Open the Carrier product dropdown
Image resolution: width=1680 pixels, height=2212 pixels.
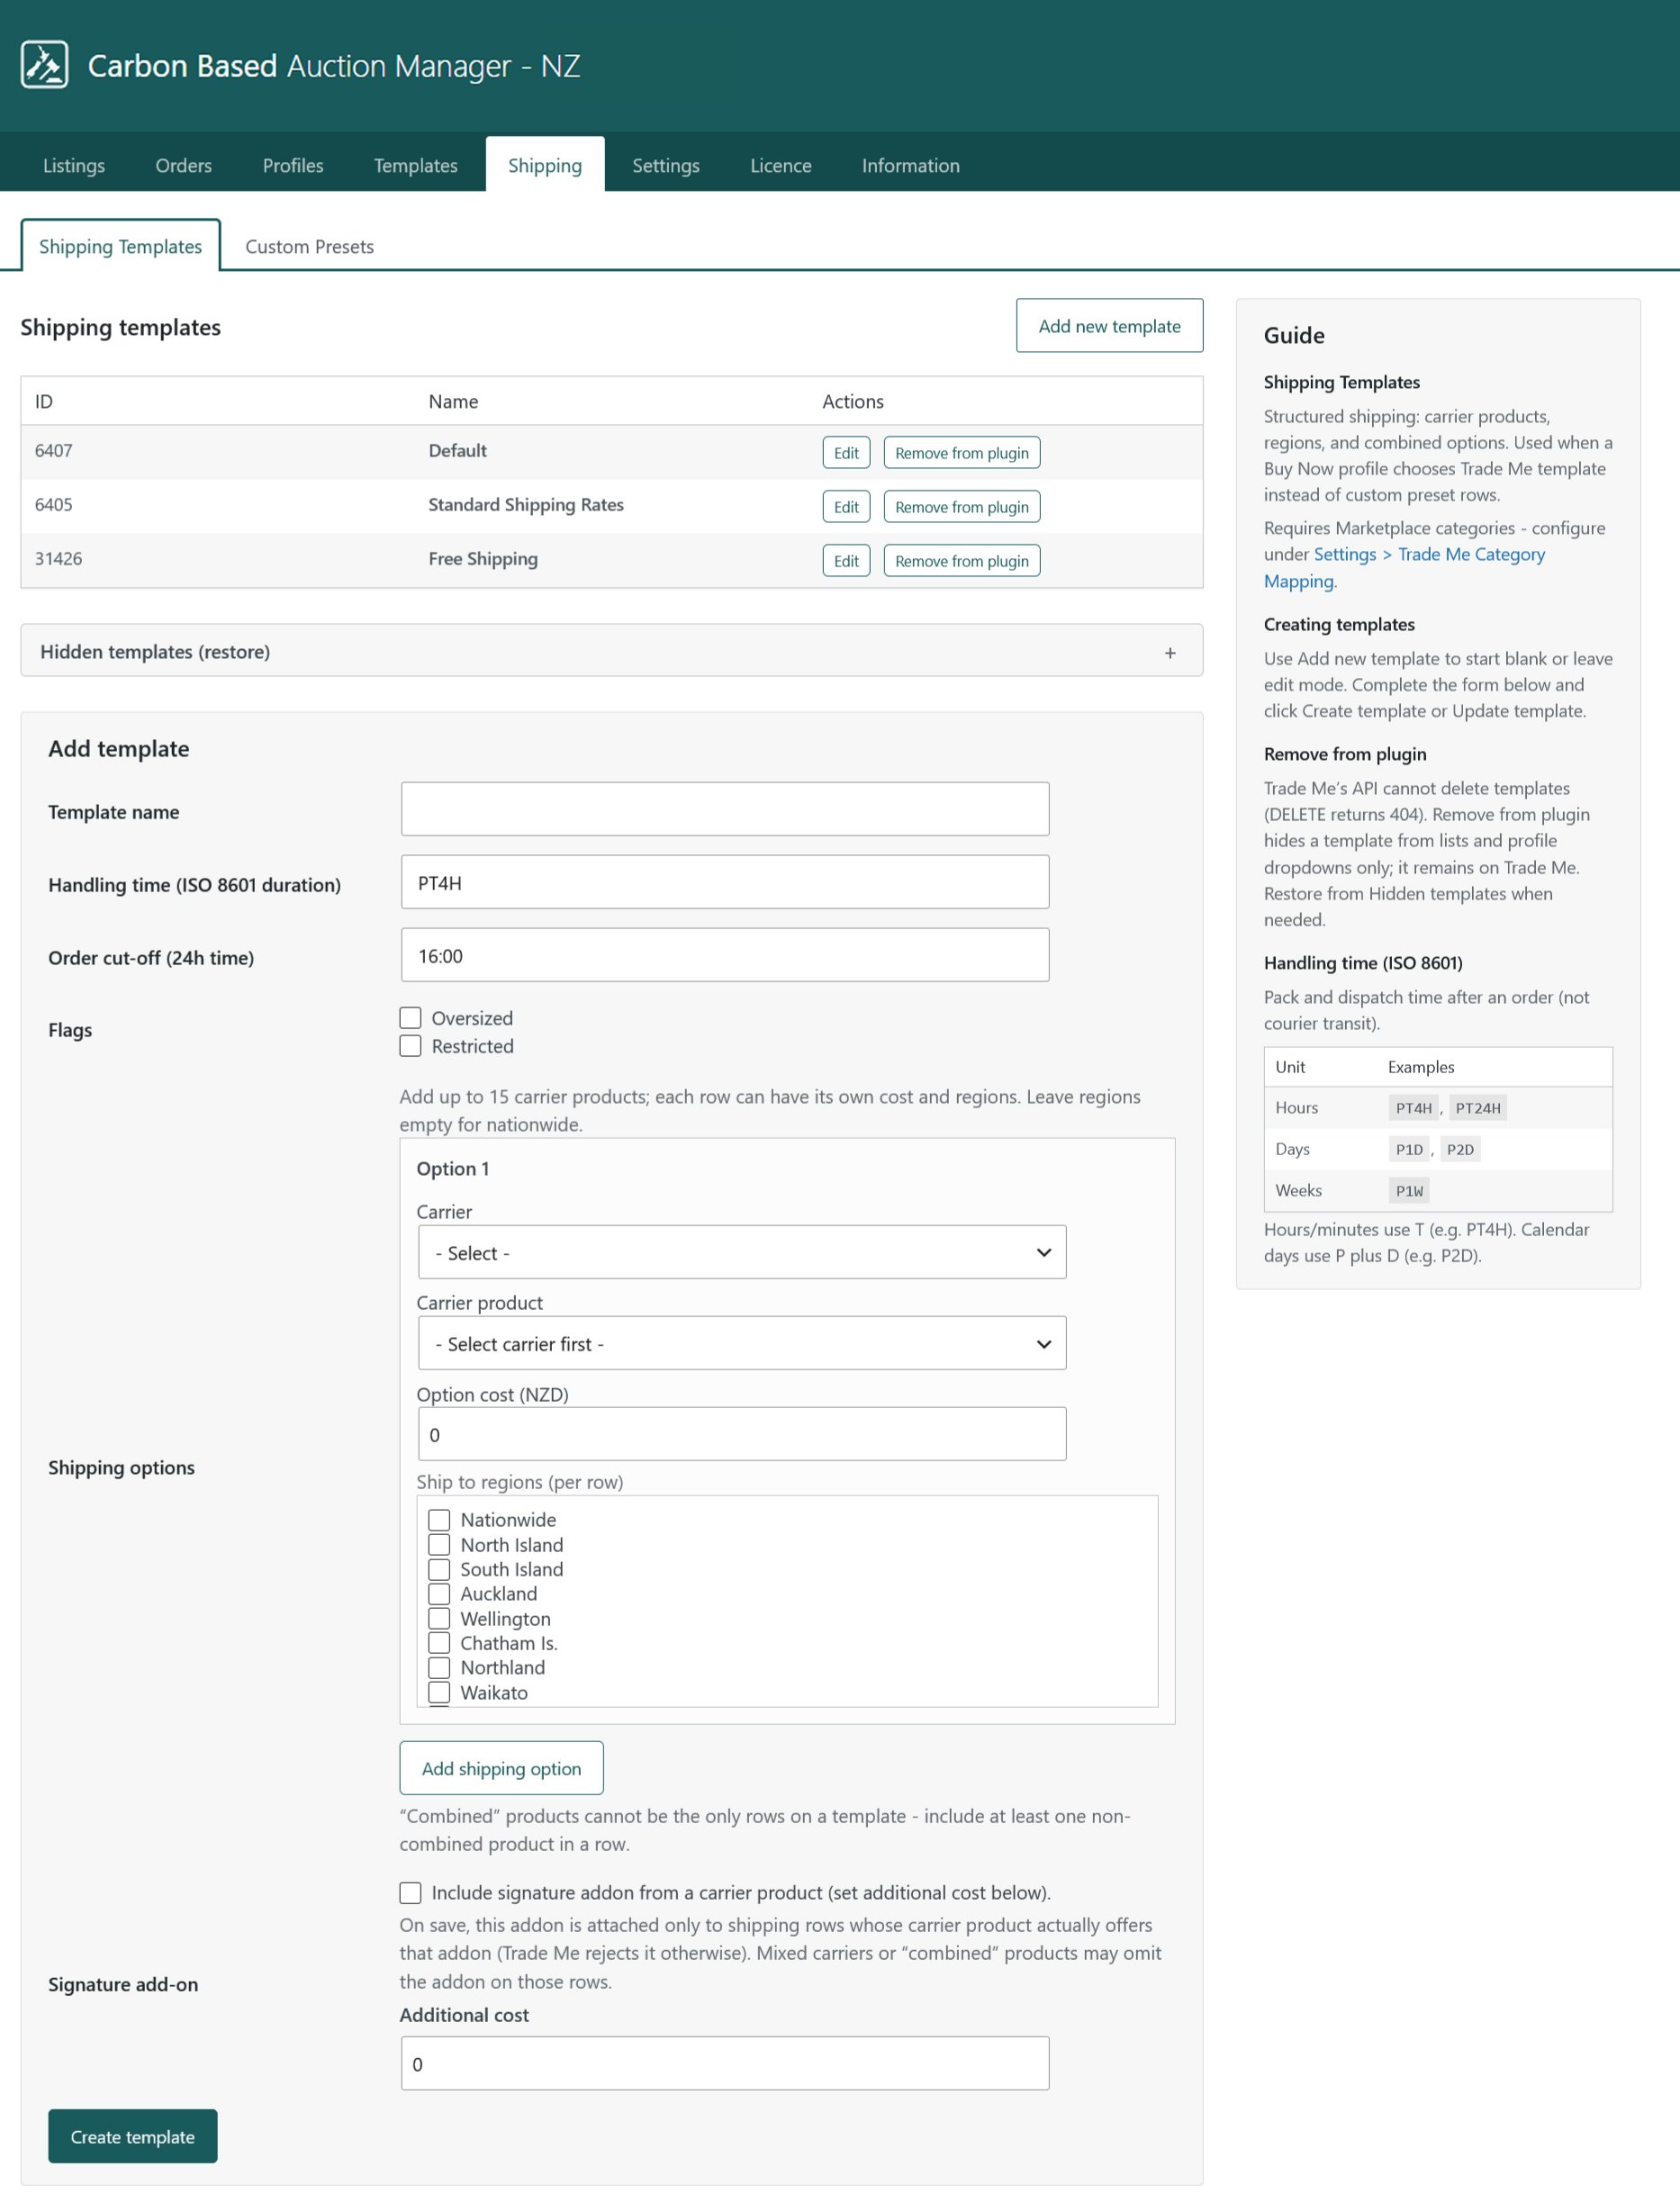742,1343
